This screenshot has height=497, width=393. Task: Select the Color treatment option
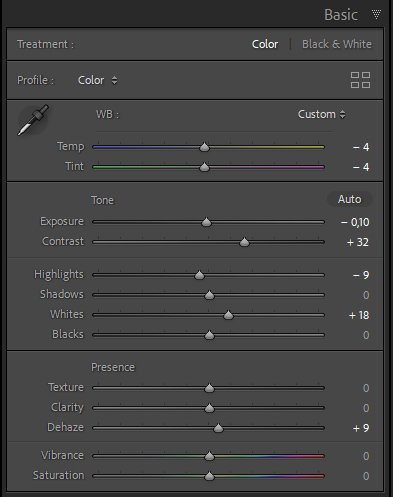[x=265, y=44]
